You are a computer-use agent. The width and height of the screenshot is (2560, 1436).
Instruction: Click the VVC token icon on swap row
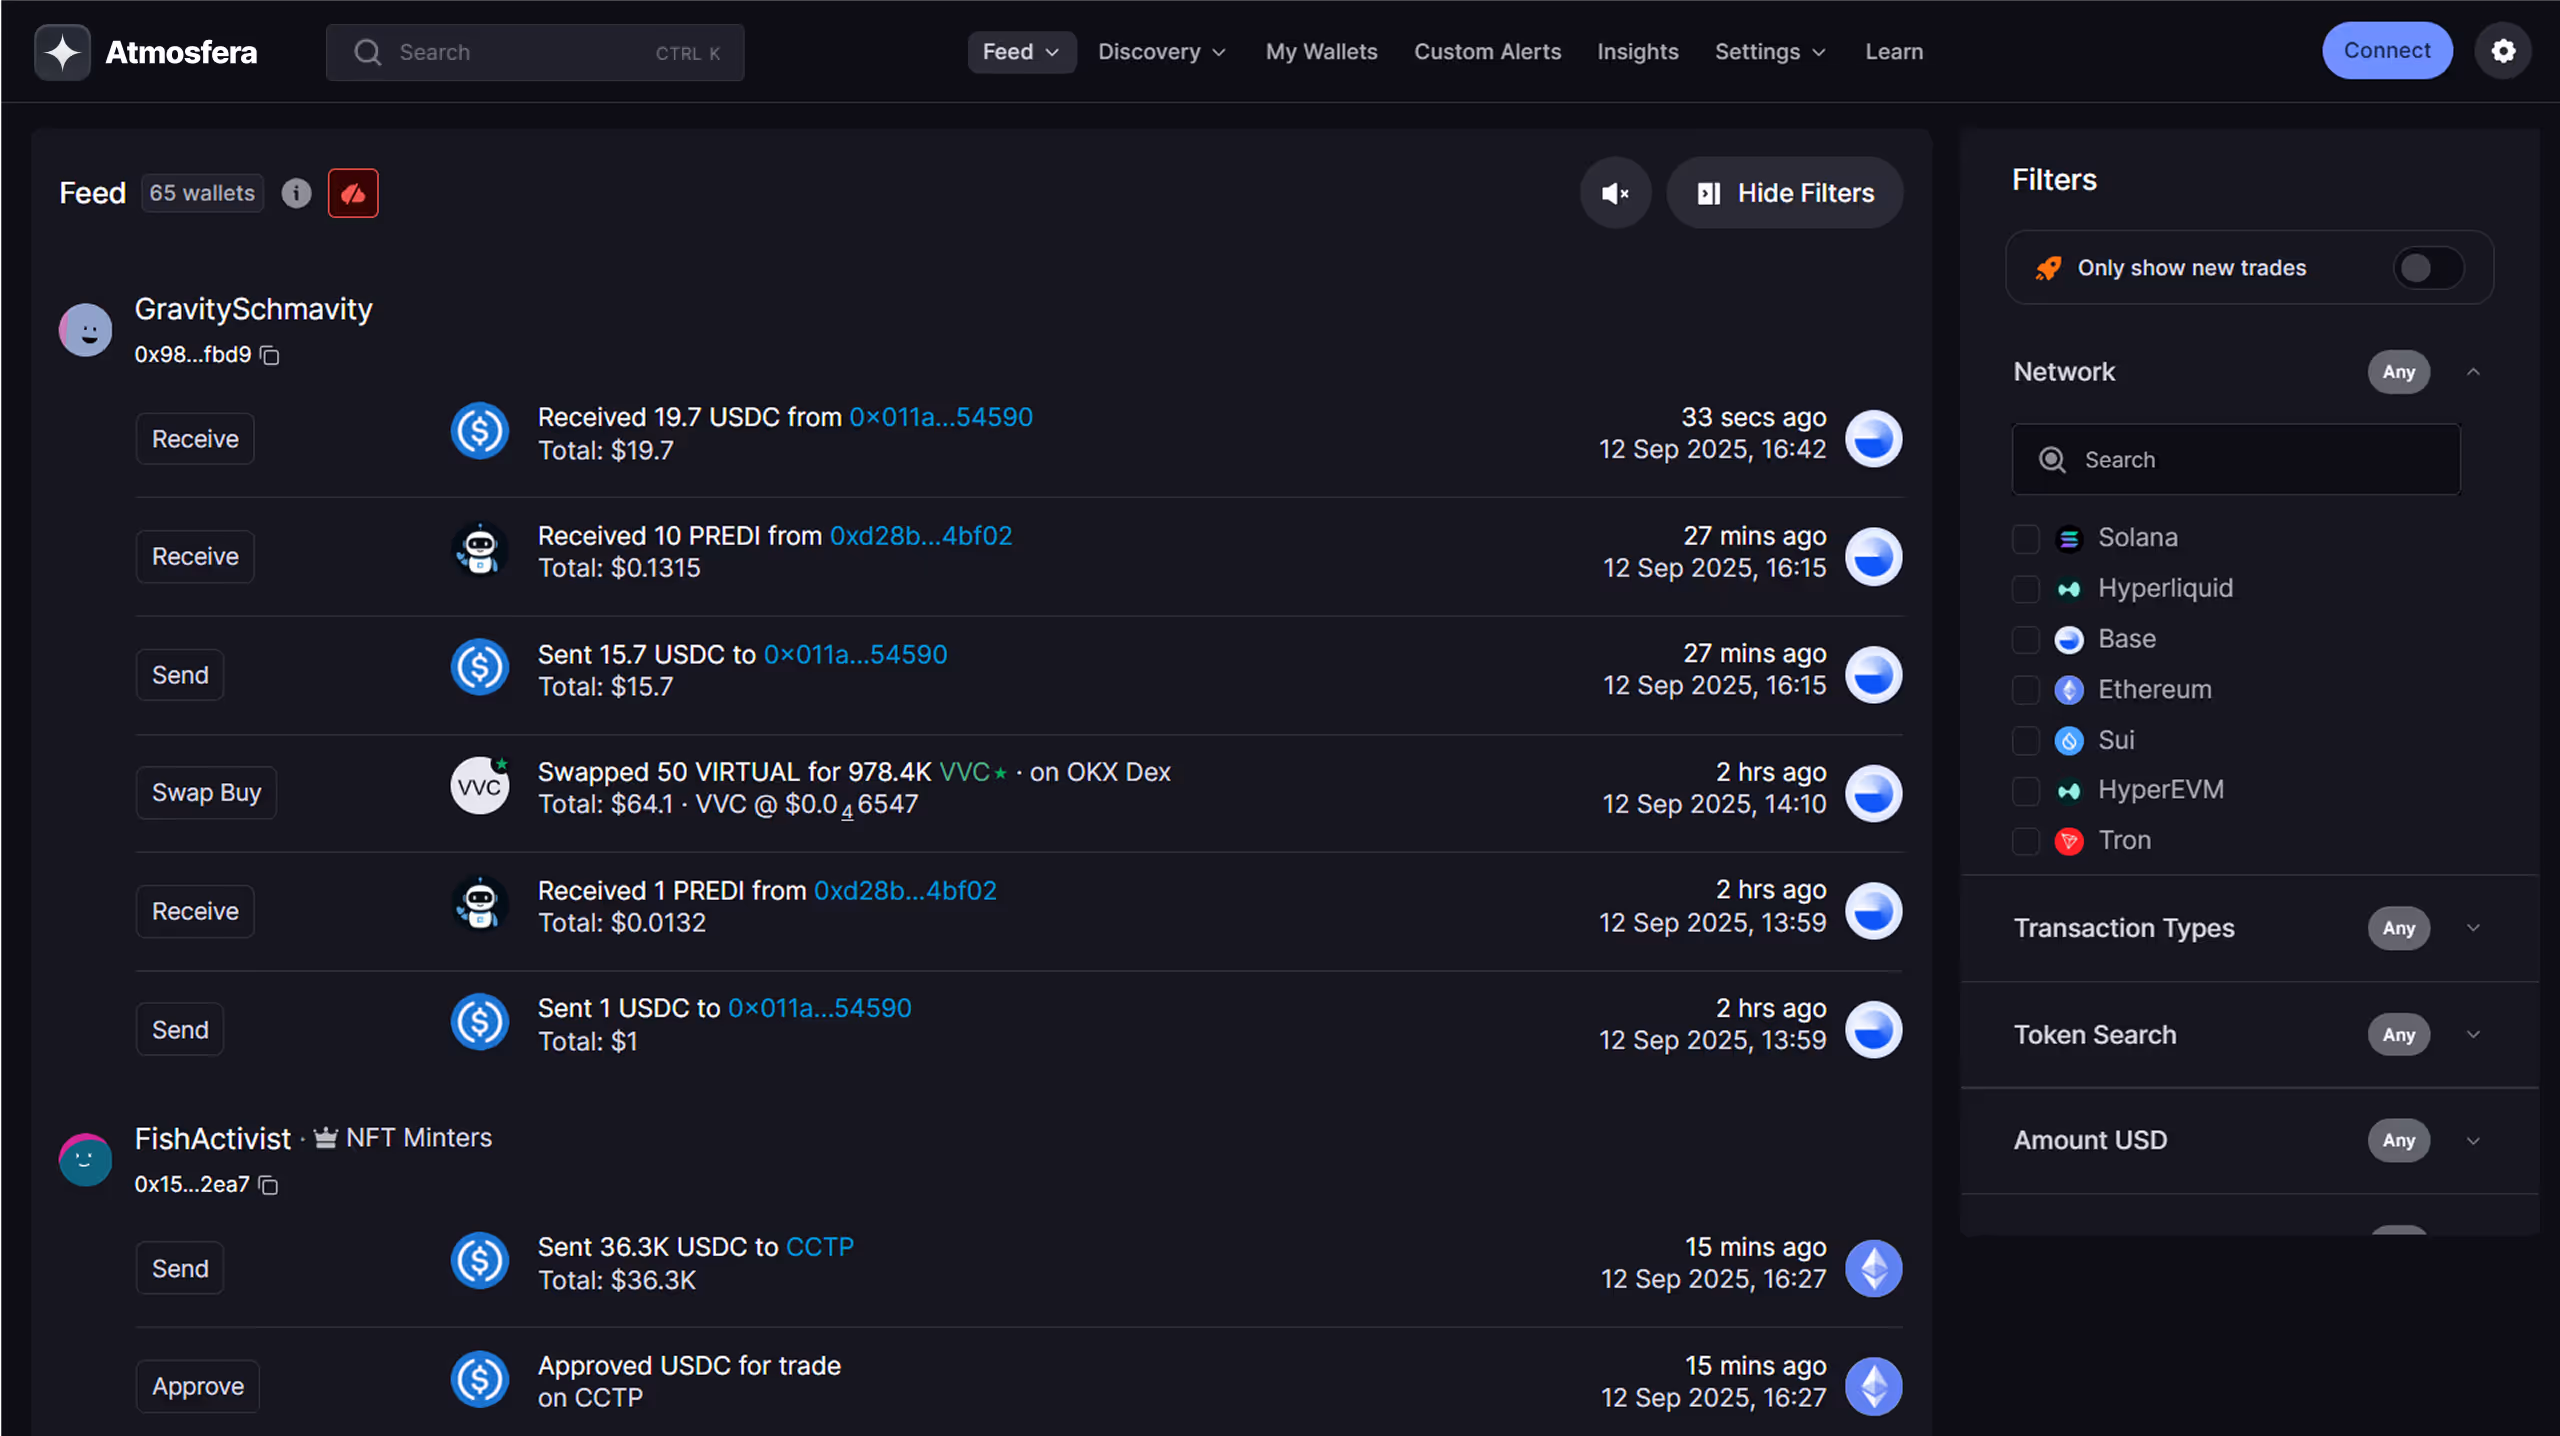click(x=480, y=786)
